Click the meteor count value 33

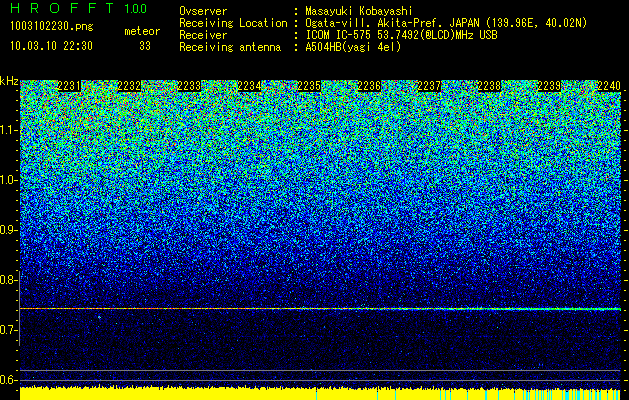click(x=145, y=46)
